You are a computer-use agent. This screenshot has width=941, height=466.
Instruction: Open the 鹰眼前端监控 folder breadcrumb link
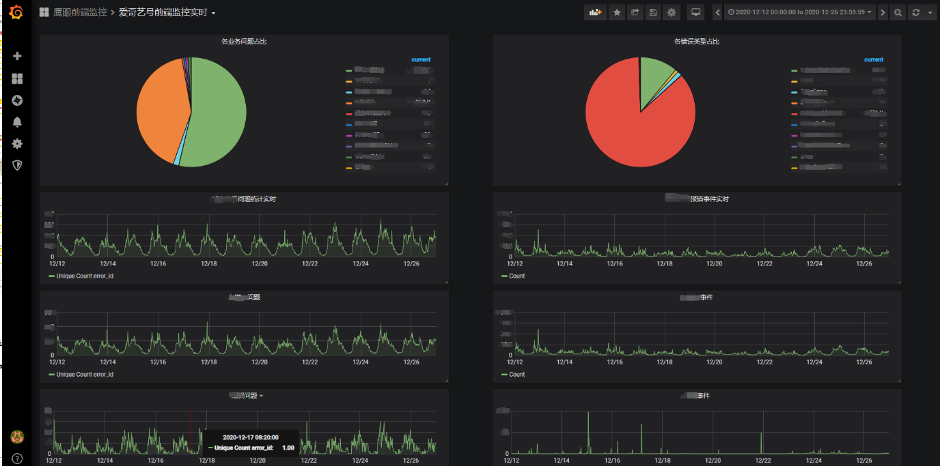point(80,12)
